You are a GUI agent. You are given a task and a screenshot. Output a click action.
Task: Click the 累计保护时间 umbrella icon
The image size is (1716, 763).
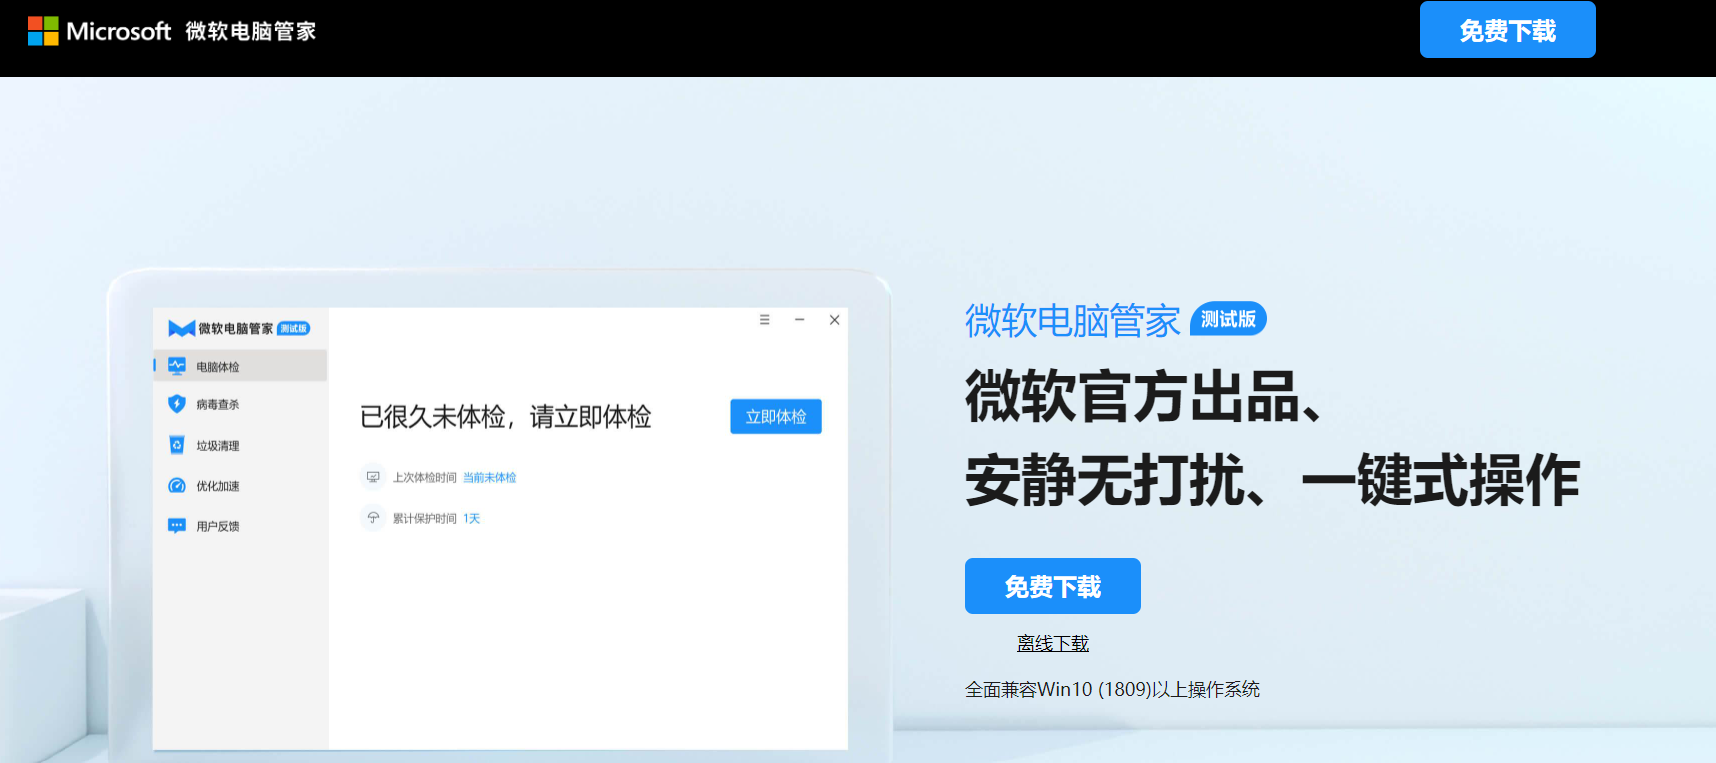click(373, 518)
